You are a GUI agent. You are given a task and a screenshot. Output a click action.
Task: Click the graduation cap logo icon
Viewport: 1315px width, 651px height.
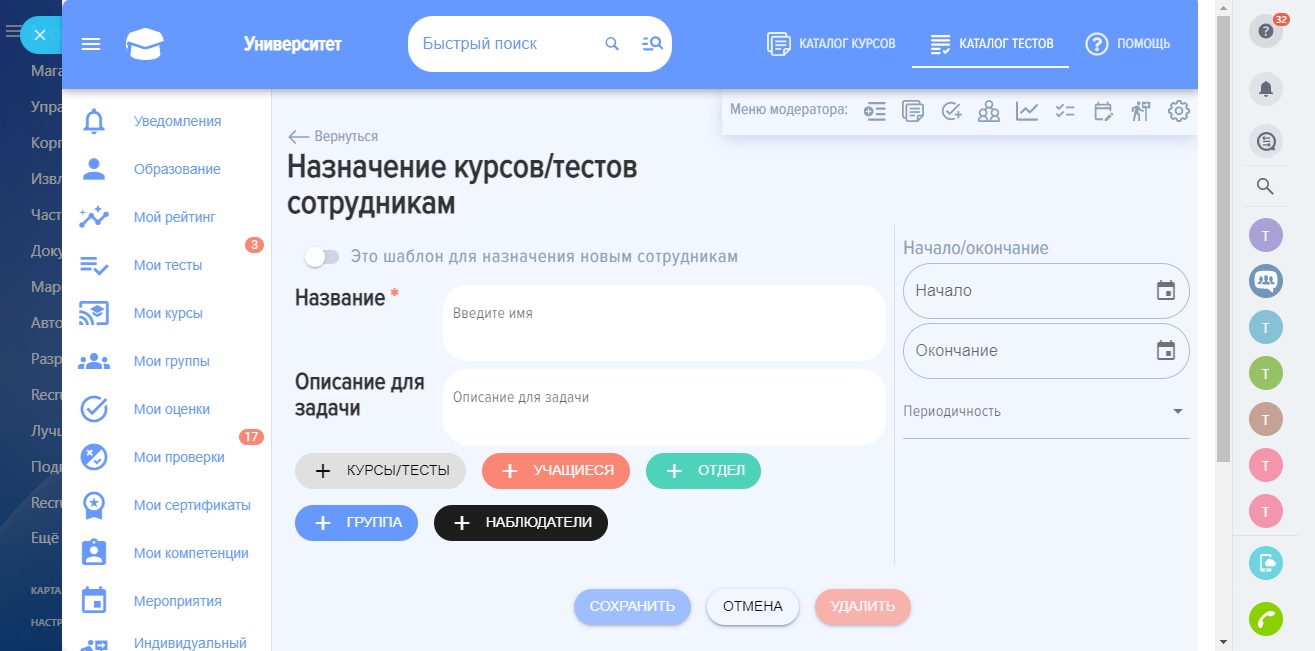[x=145, y=44]
